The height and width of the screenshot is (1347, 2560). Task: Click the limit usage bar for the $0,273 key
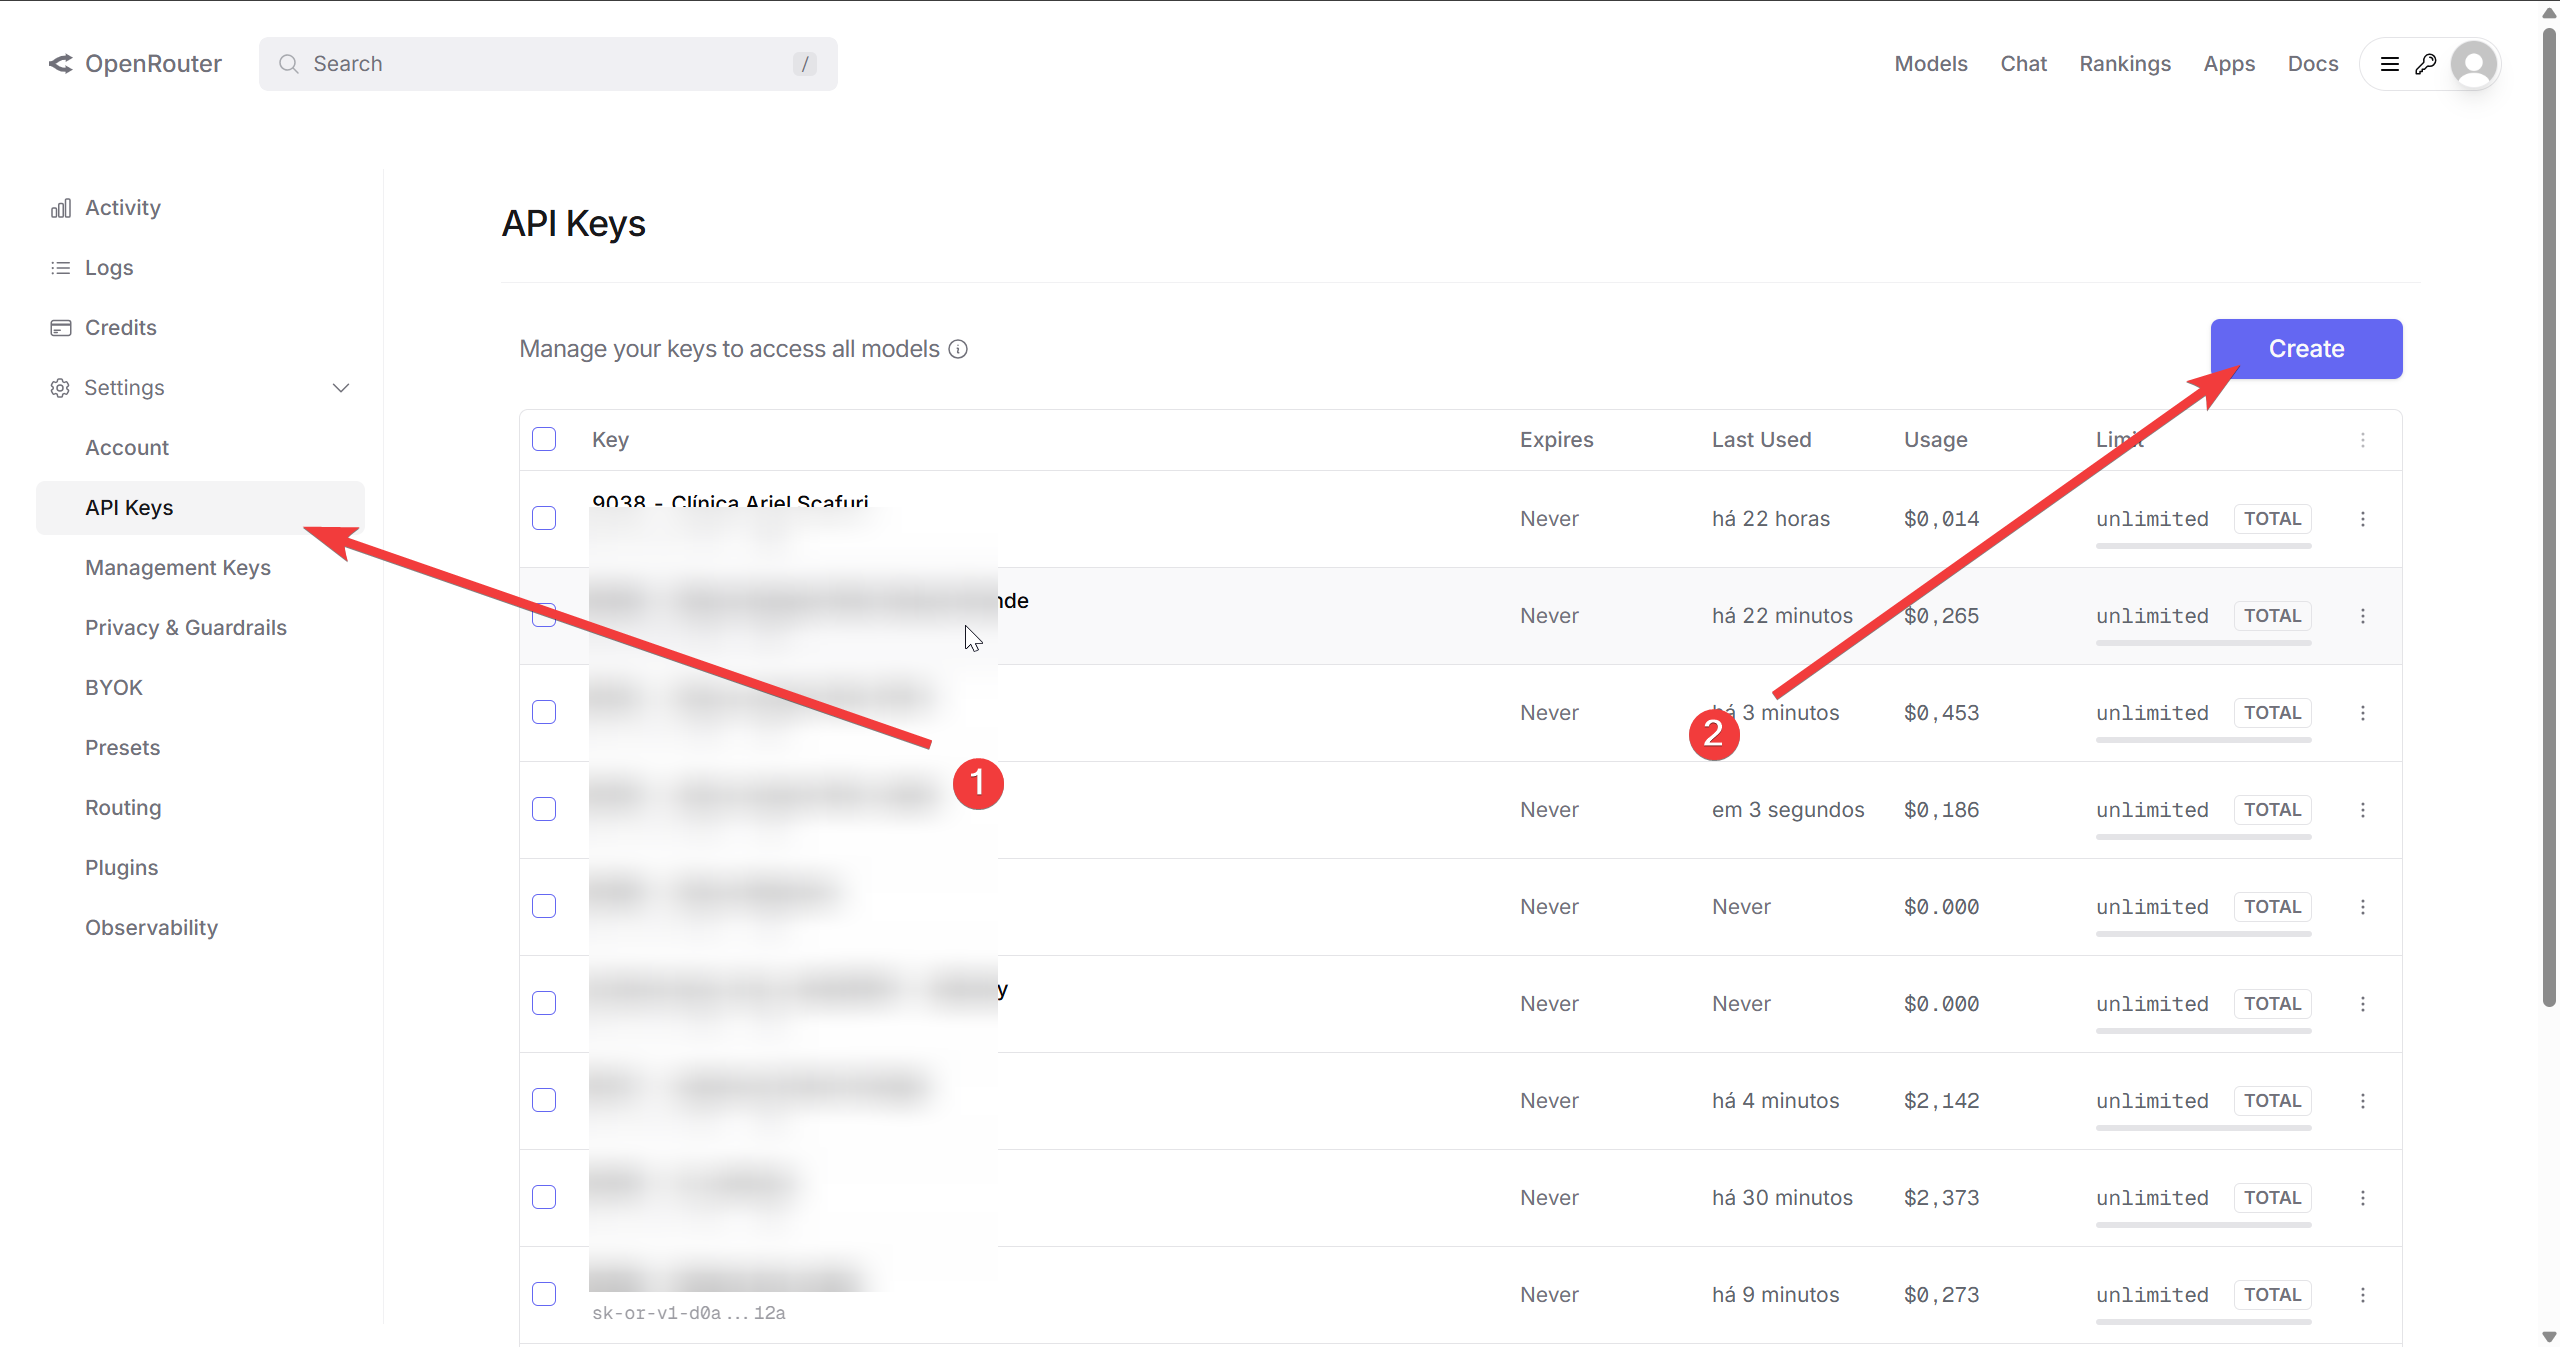point(2204,1322)
